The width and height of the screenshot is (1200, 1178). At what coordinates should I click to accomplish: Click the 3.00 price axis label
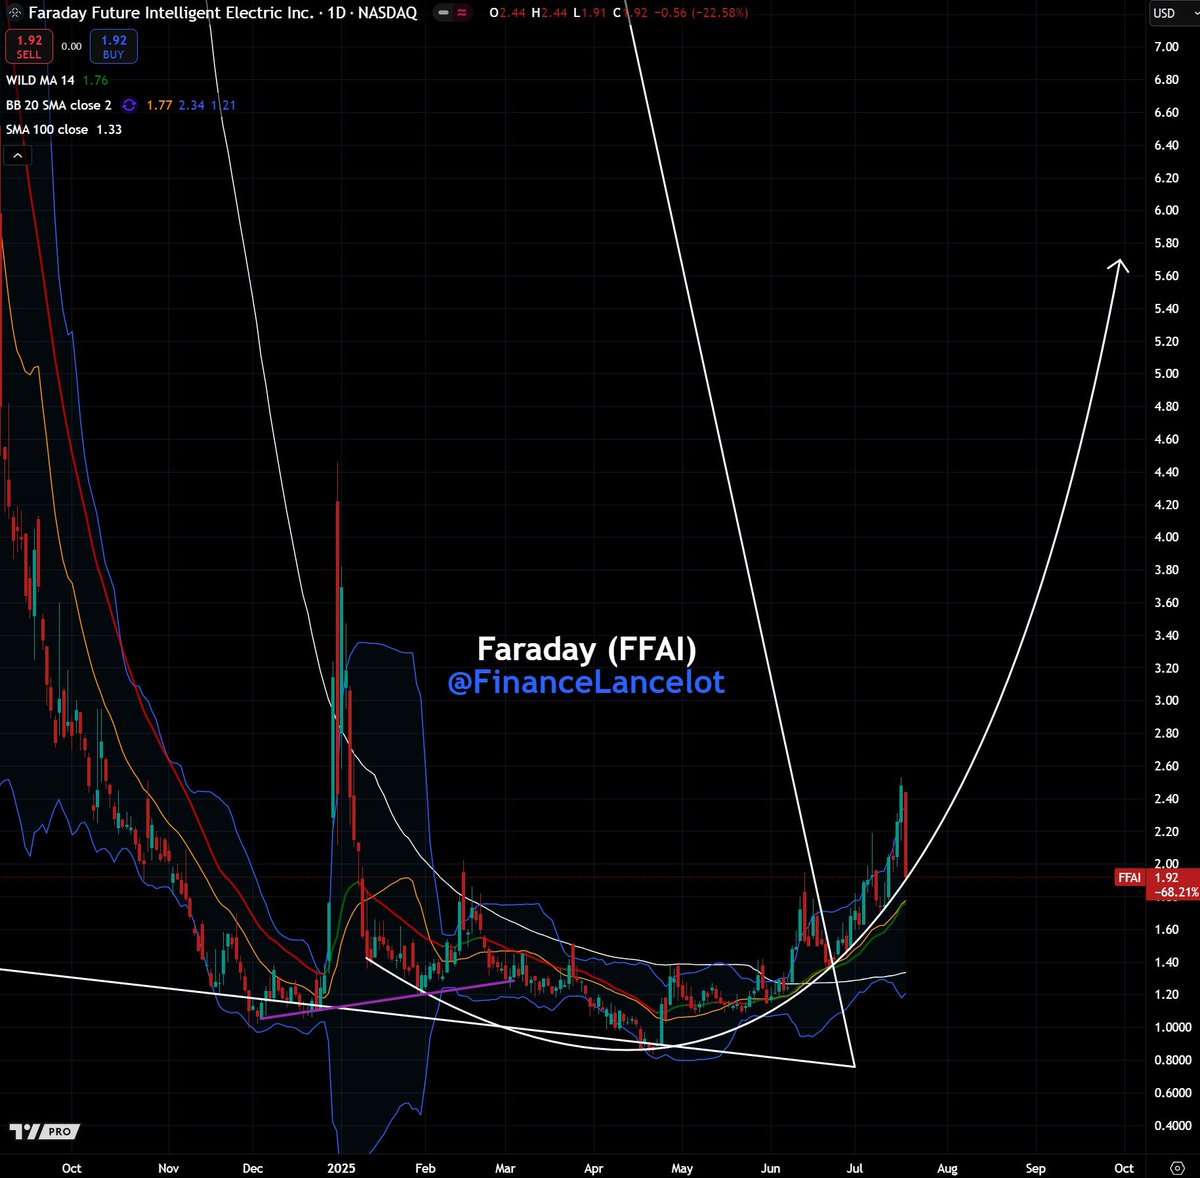(x=1166, y=700)
